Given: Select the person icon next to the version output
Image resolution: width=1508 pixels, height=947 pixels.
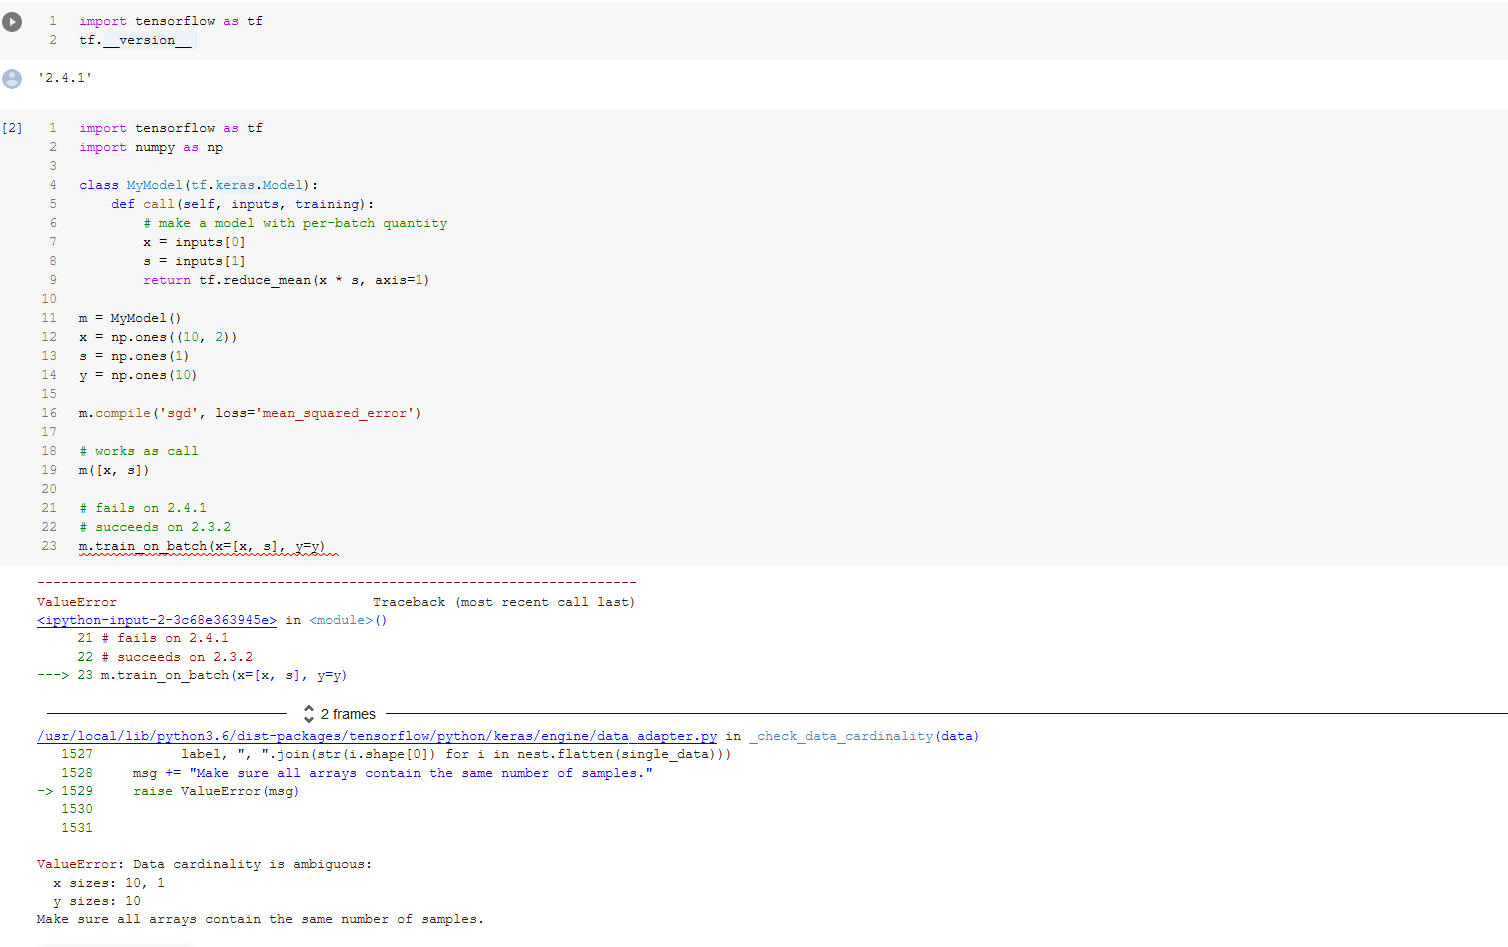Looking at the screenshot, I should pyautogui.click(x=11, y=79).
